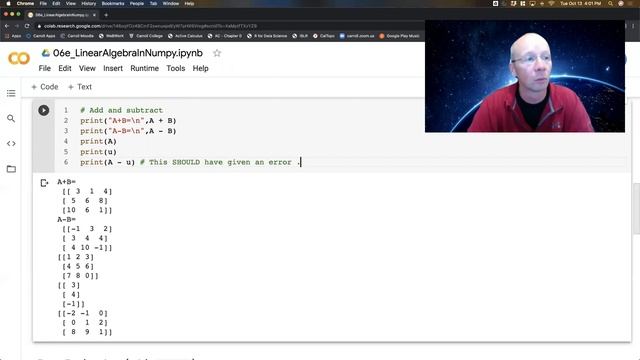Viewport: 640px width, 360px height.
Task: Click the 'A+B=' output label
Action: coord(67,182)
